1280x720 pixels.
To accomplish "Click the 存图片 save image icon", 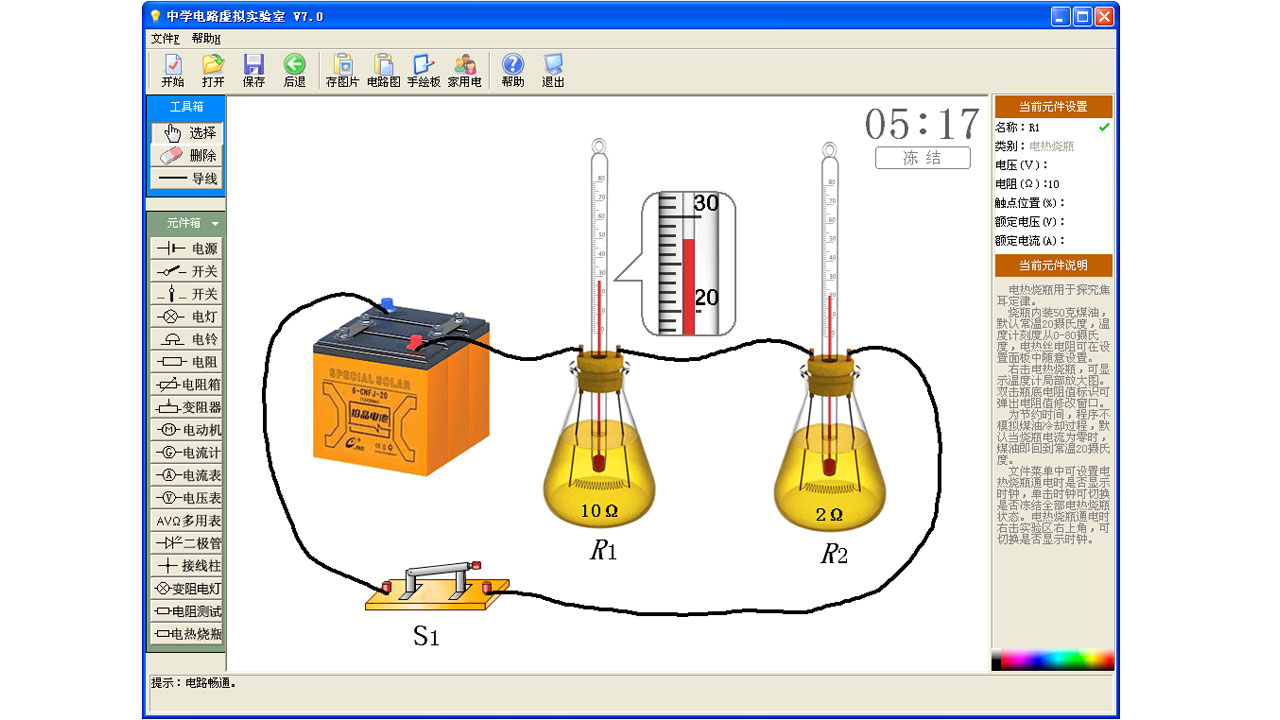I will (x=342, y=70).
